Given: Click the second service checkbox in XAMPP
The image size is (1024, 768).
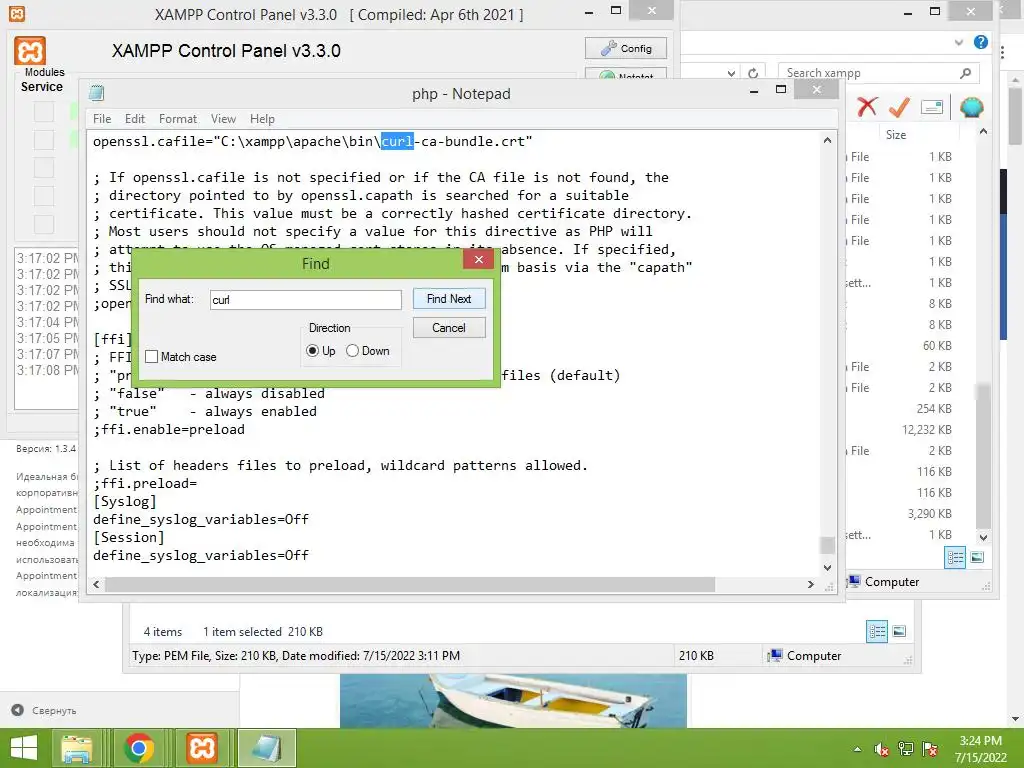Looking at the screenshot, I should pyautogui.click(x=44, y=139).
